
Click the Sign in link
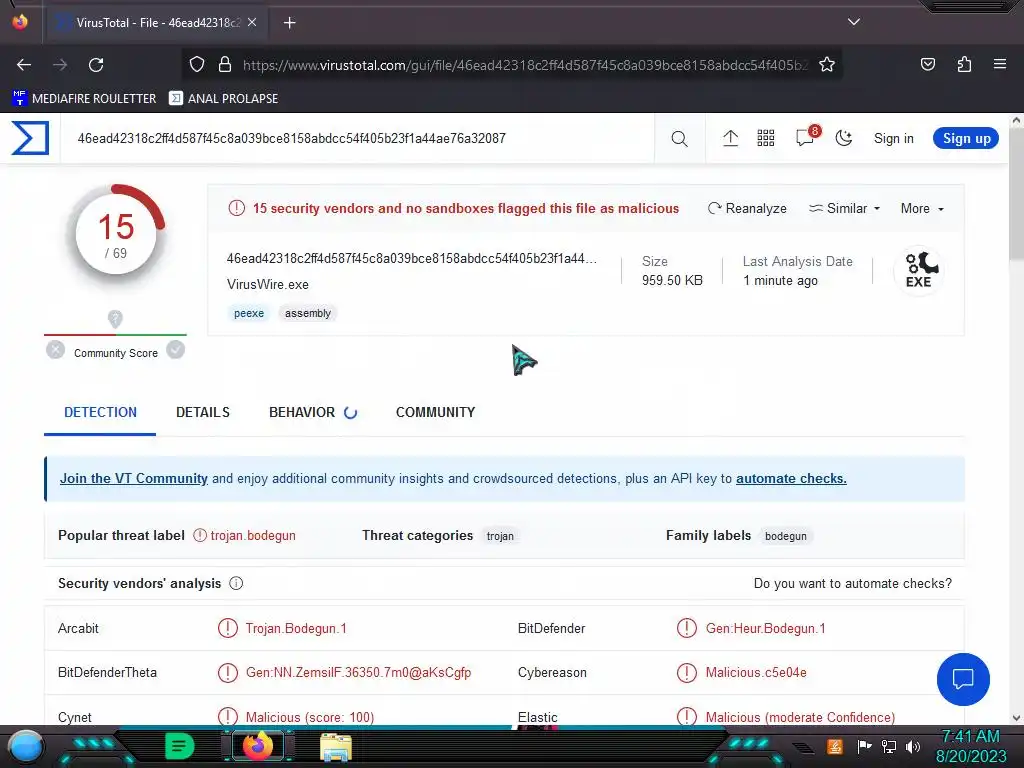[x=893, y=138]
